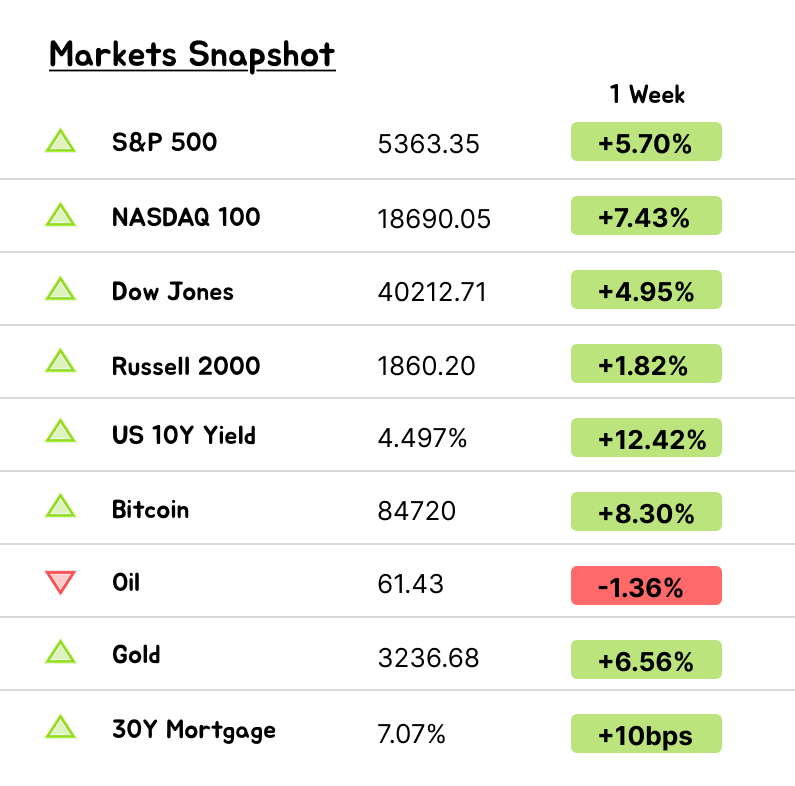Click the Dow Jones value 40212.71

point(432,292)
